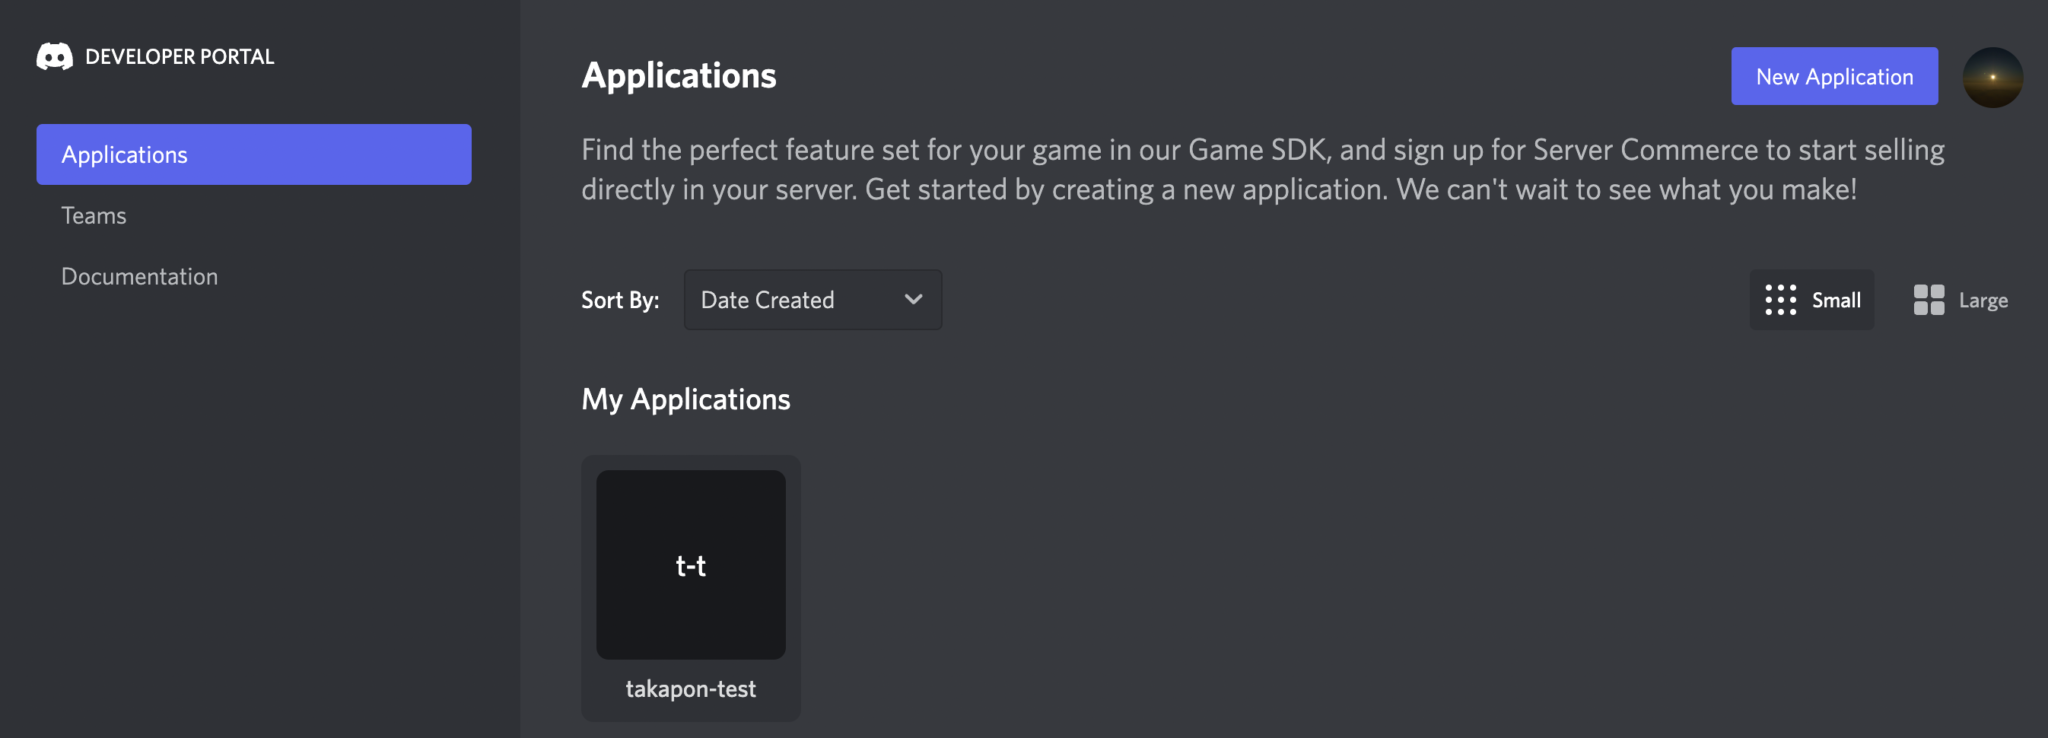Click the empty area below Documentation
Viewport: 2048px width, 738px height.
coord(254,500)
